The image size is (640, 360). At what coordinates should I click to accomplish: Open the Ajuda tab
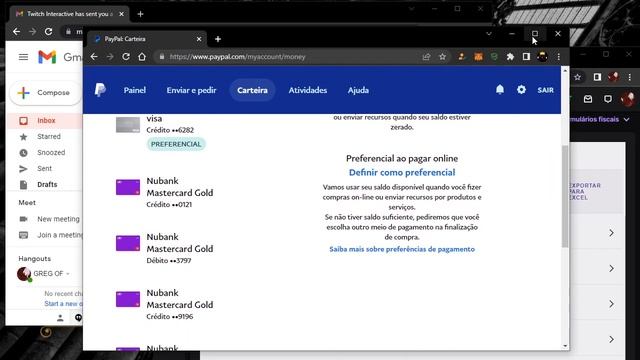[358, 90]
